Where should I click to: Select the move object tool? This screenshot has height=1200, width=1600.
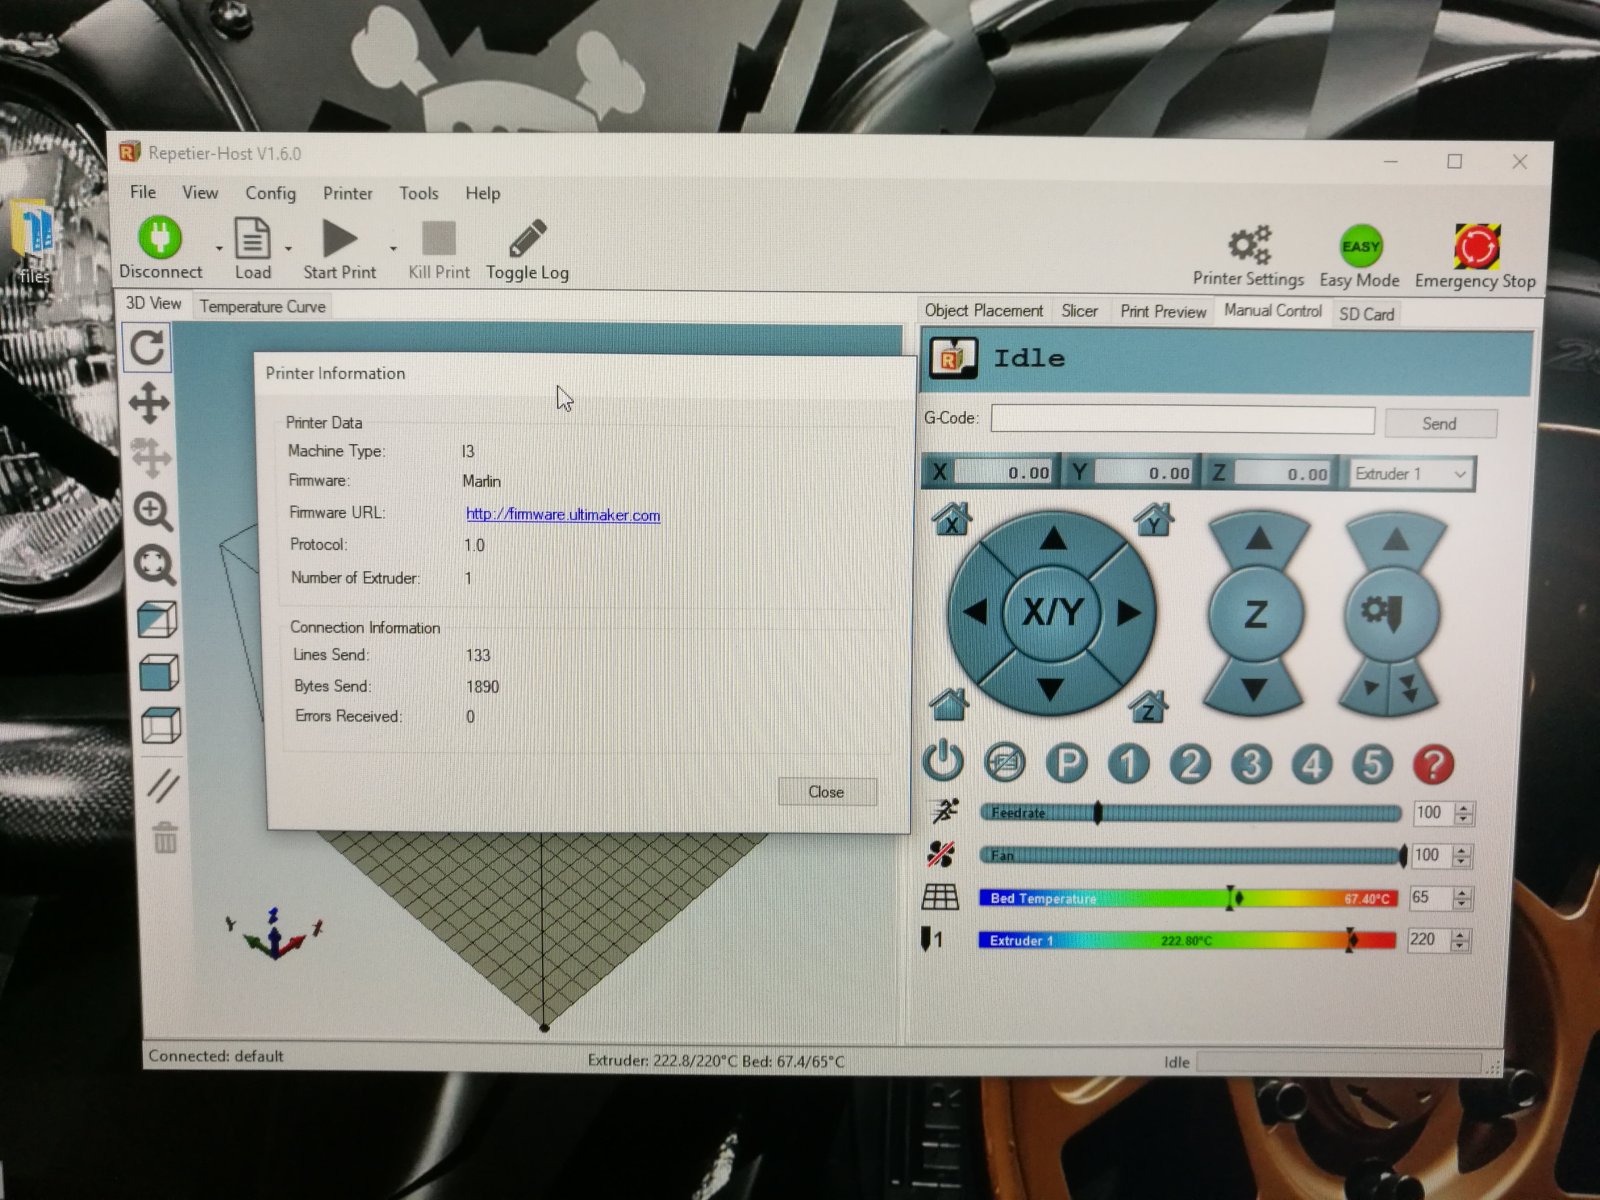click(150, 457)
